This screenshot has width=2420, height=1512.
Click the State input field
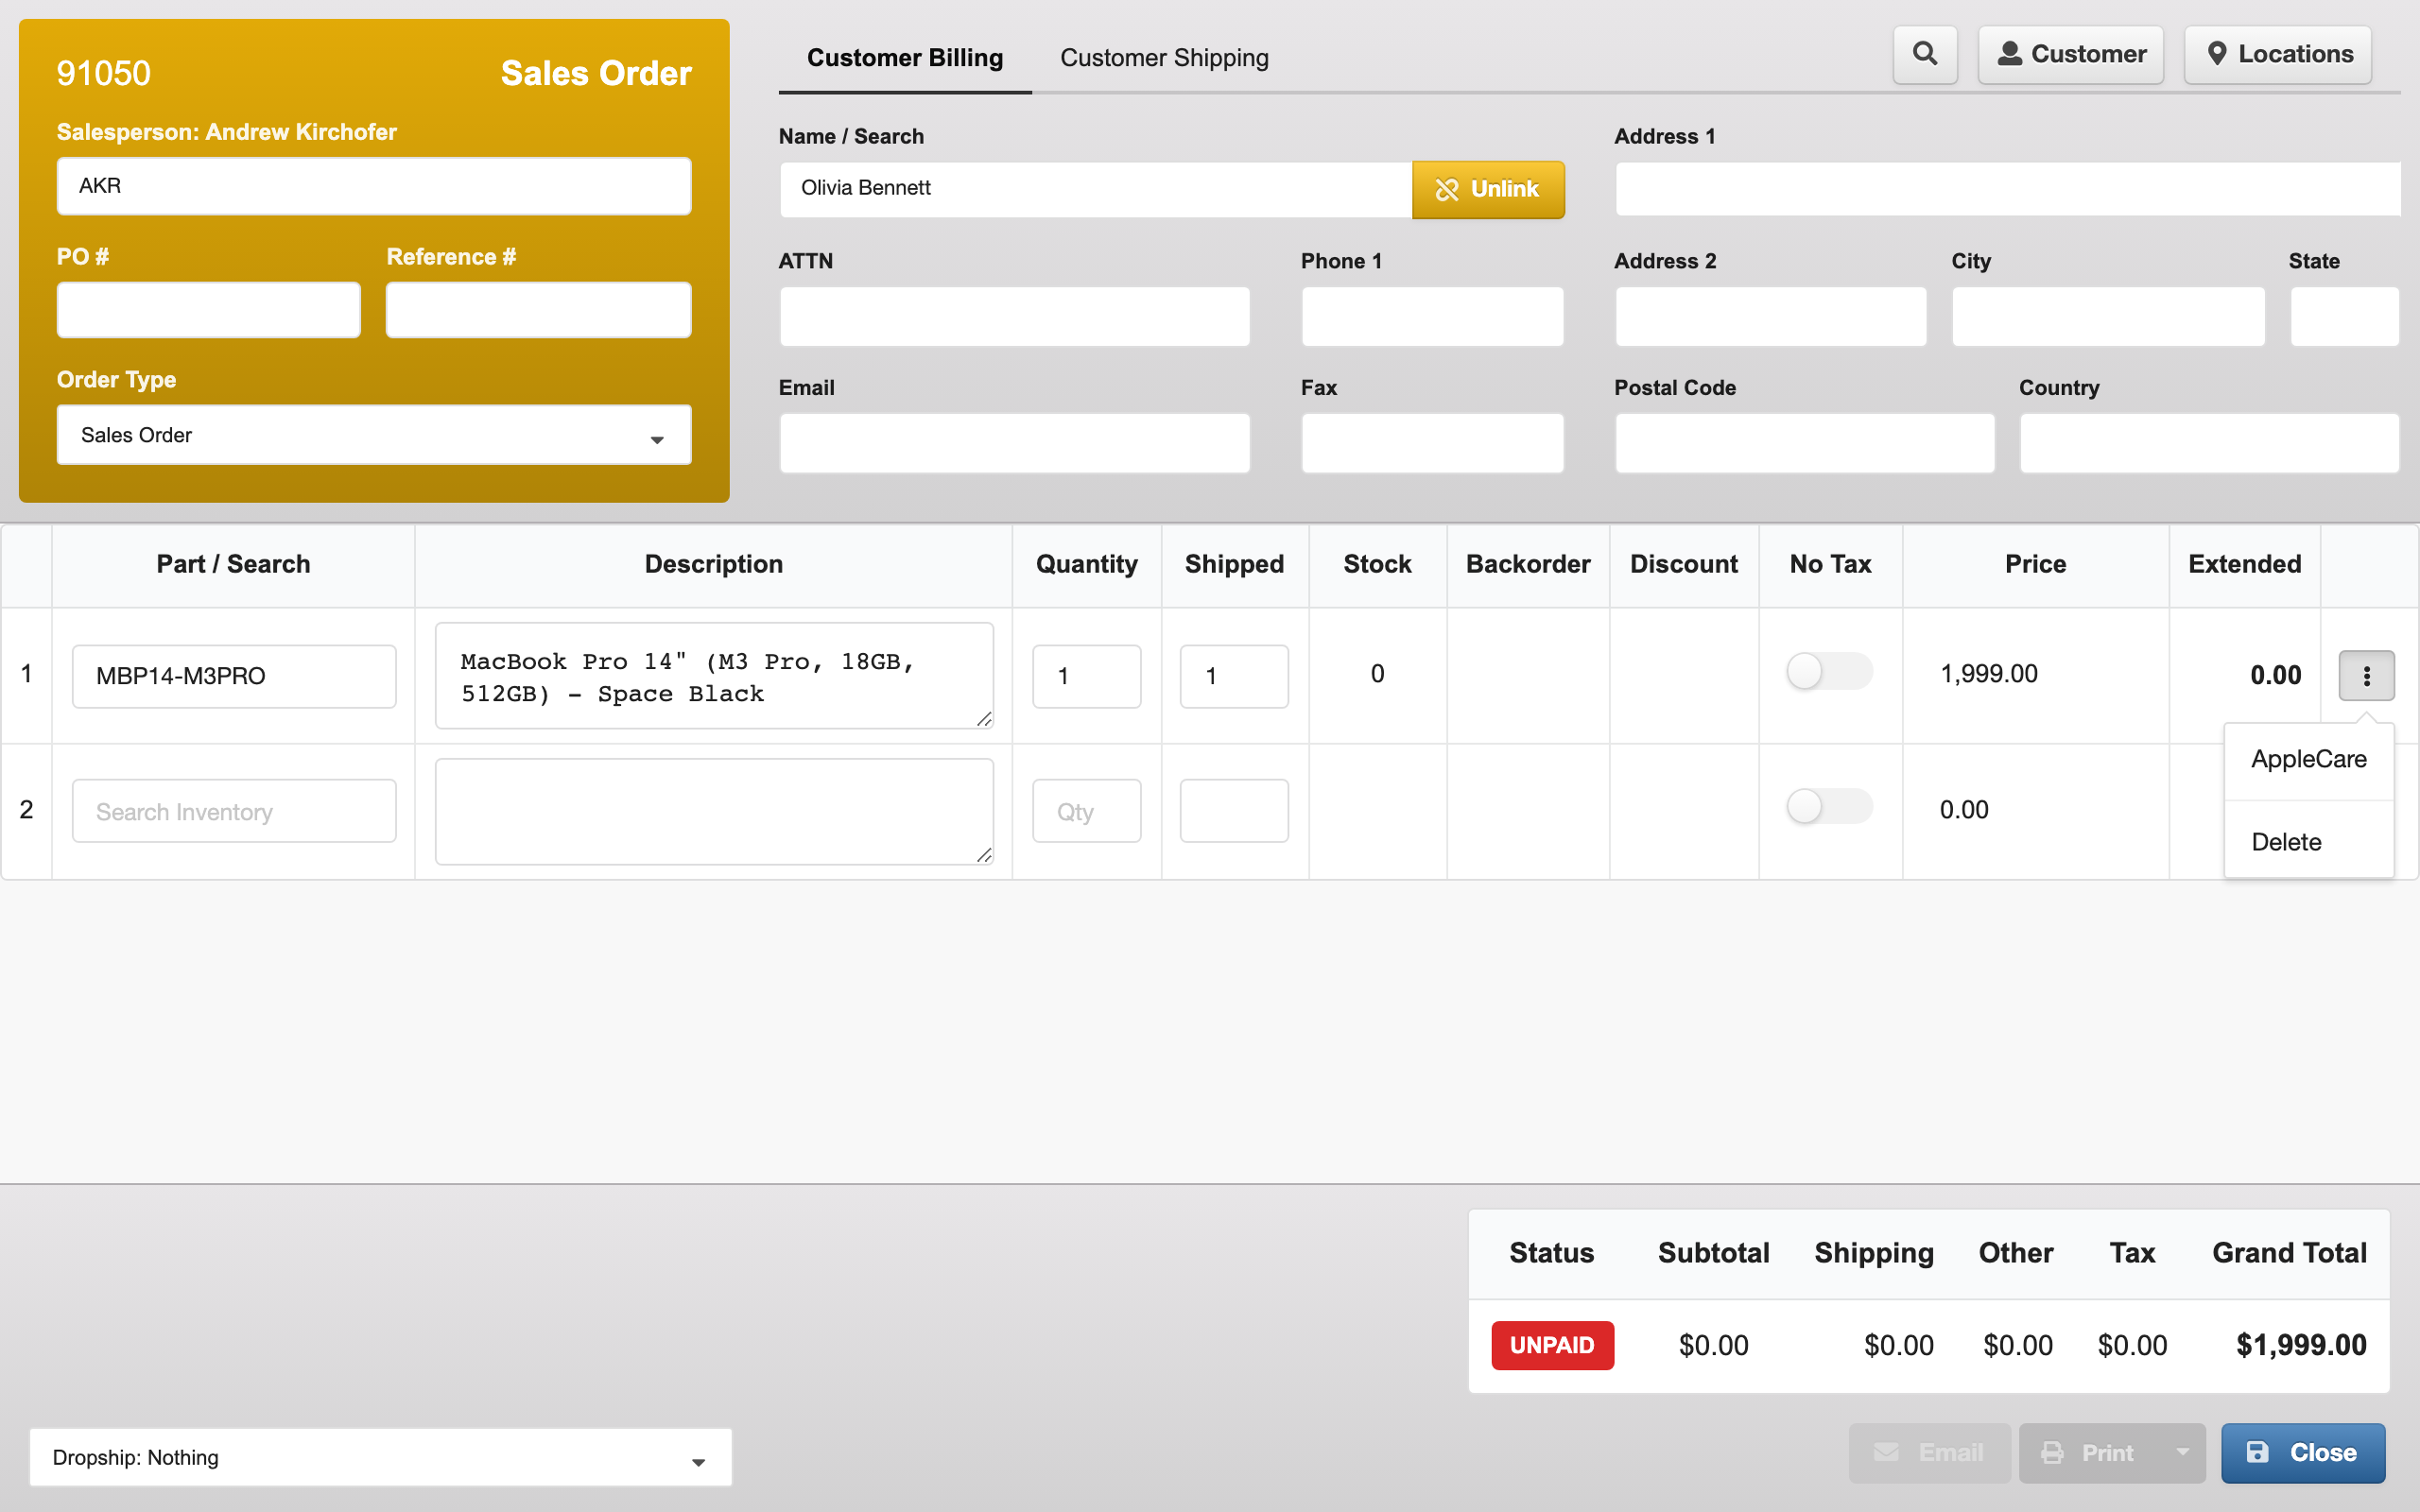(x=2344, y=316)
